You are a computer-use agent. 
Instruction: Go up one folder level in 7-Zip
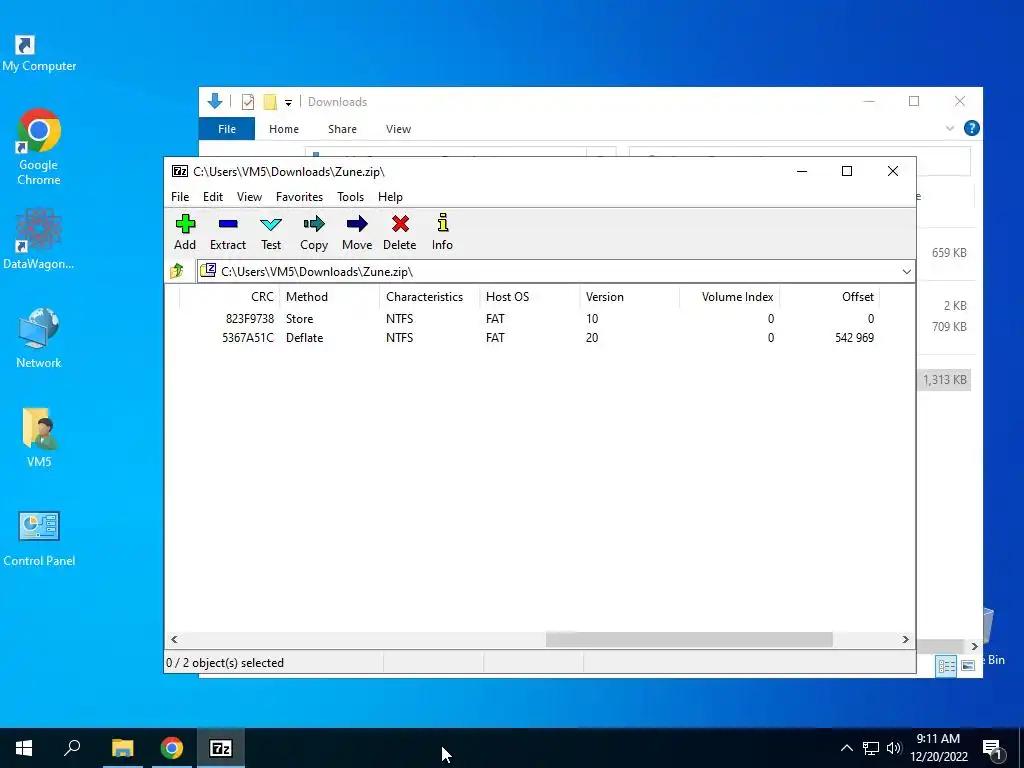pyautogui.click(x=177, y=271)
